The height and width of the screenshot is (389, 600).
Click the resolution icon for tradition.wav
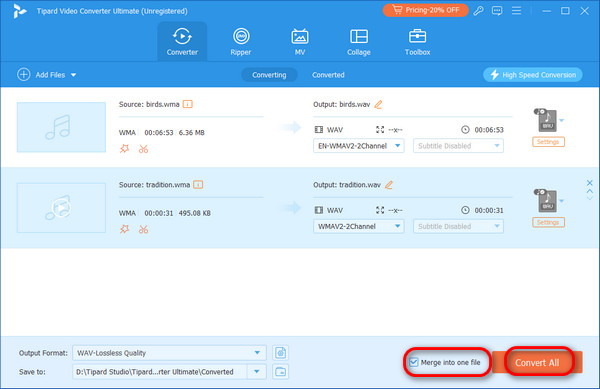tap(380, 210)
